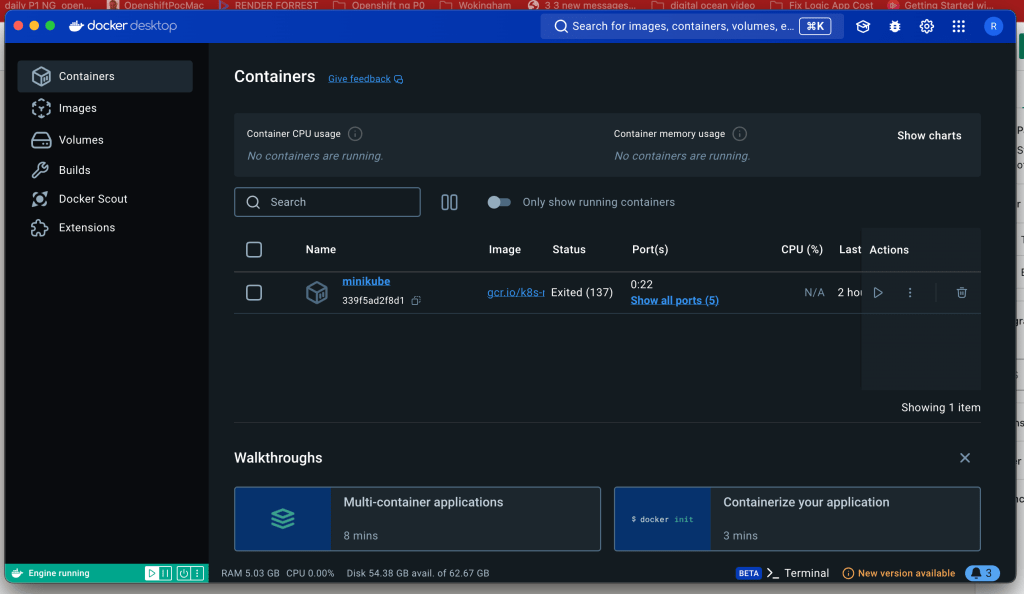Image resolution: width=1024 pixels, height=594 pixels.
Task: Check the select-all containers checkbox
Action: (x=254, y=250)
